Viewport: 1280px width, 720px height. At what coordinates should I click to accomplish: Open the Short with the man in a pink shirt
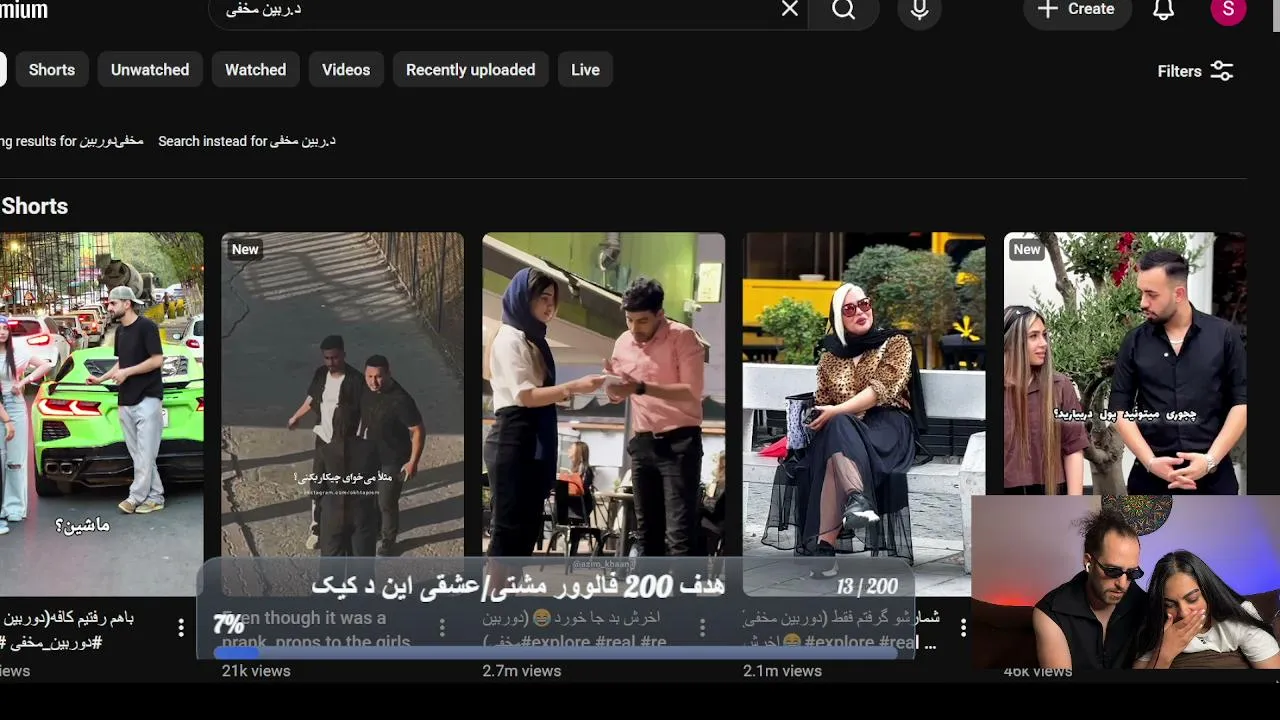[x=603, y=414]
